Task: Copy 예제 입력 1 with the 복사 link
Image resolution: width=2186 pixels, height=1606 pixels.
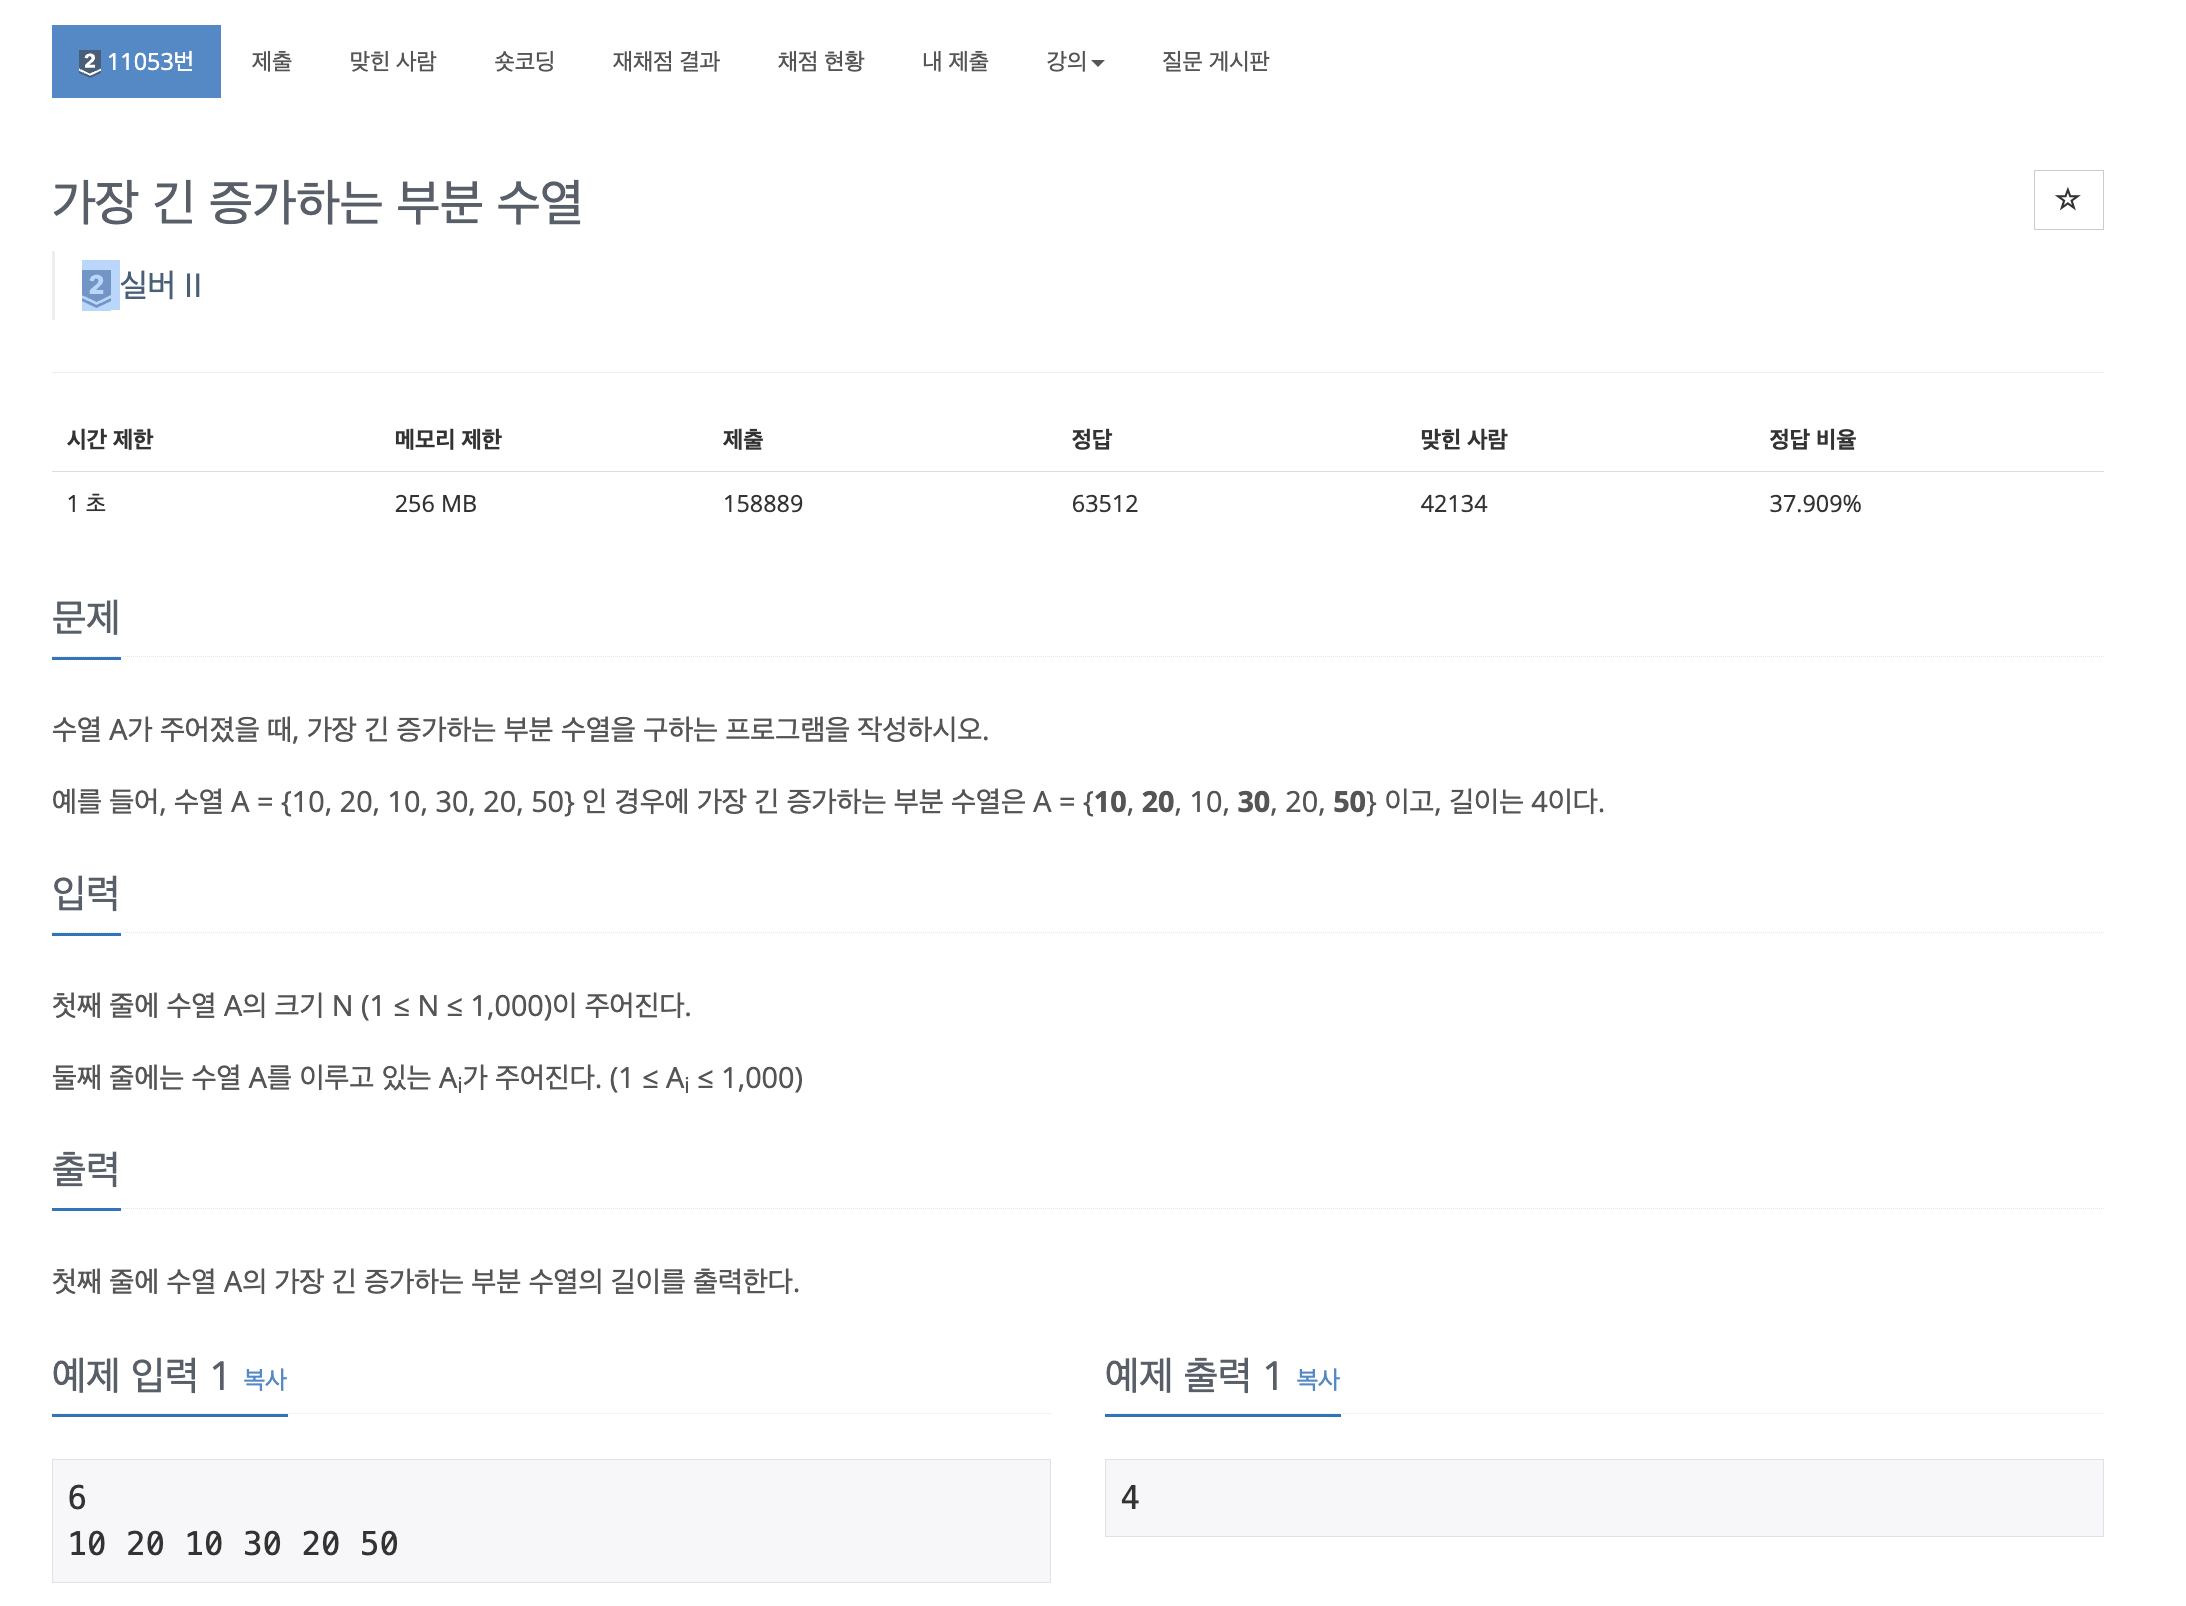Action: (x=262, y=1380)
